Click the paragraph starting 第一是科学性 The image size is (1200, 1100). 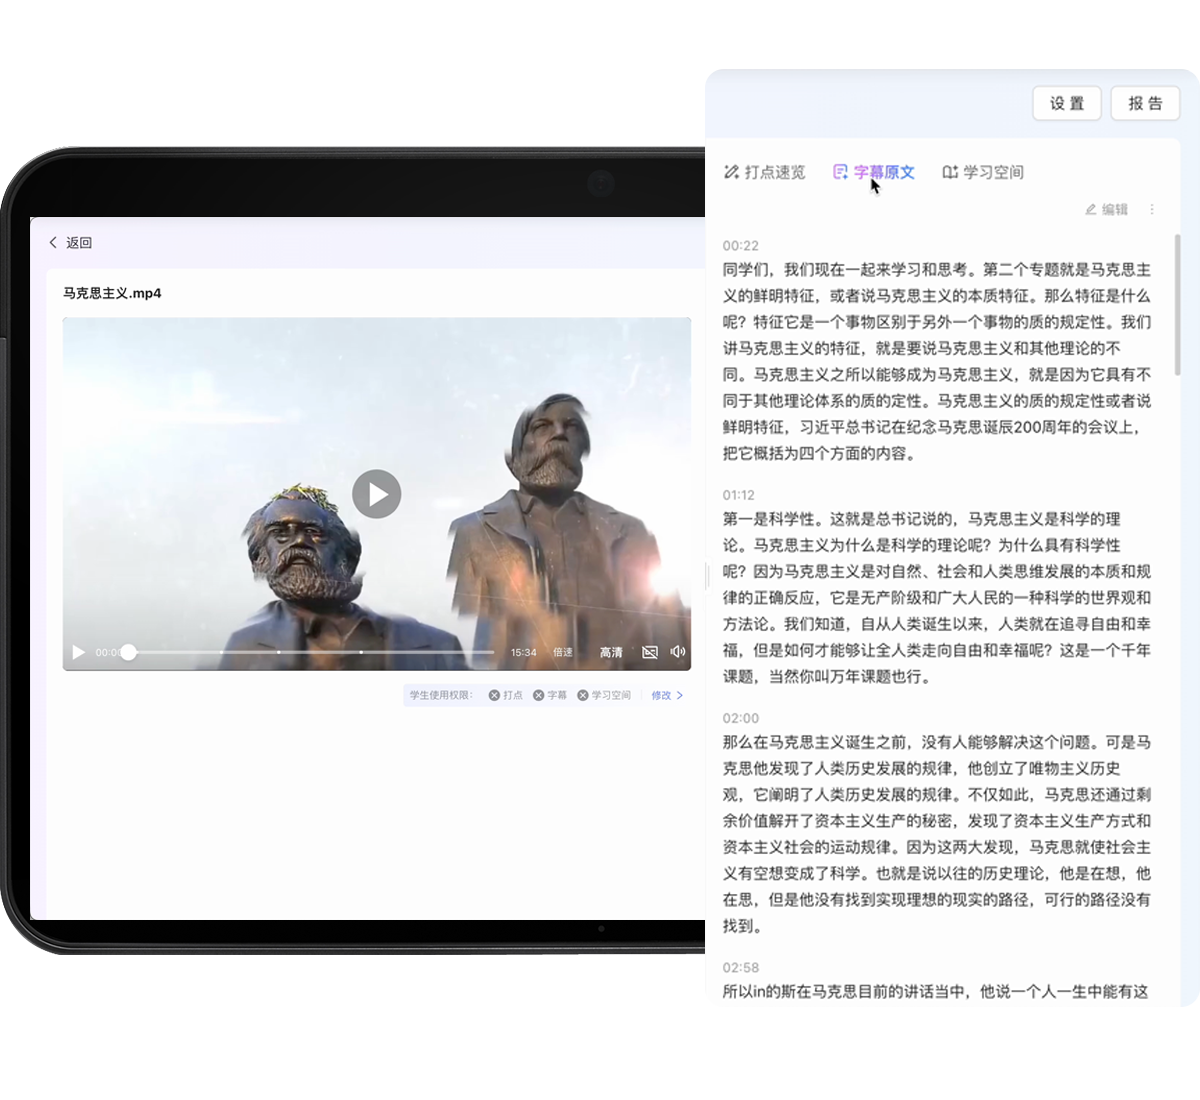pyautogui.click(x=937, y=598)
